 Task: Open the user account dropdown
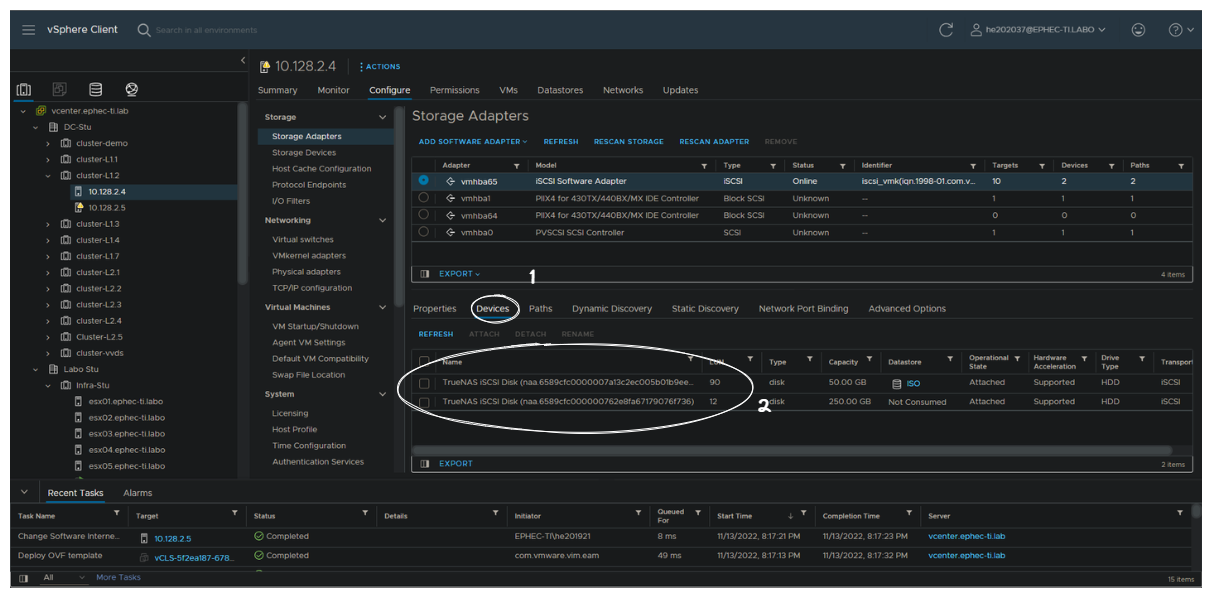point(1038,30)
